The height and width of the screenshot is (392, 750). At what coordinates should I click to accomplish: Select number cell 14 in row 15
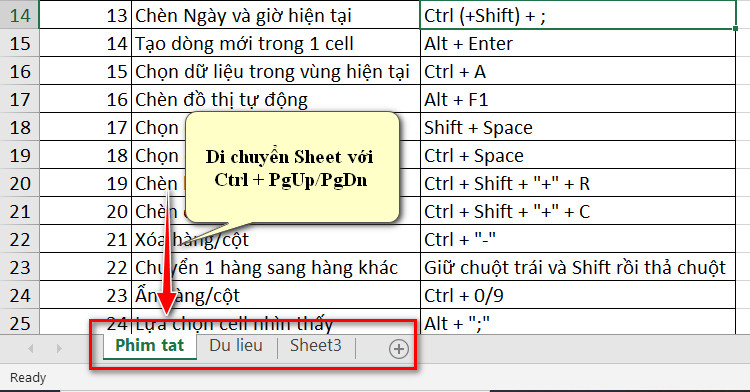click(x=85, y=43)
